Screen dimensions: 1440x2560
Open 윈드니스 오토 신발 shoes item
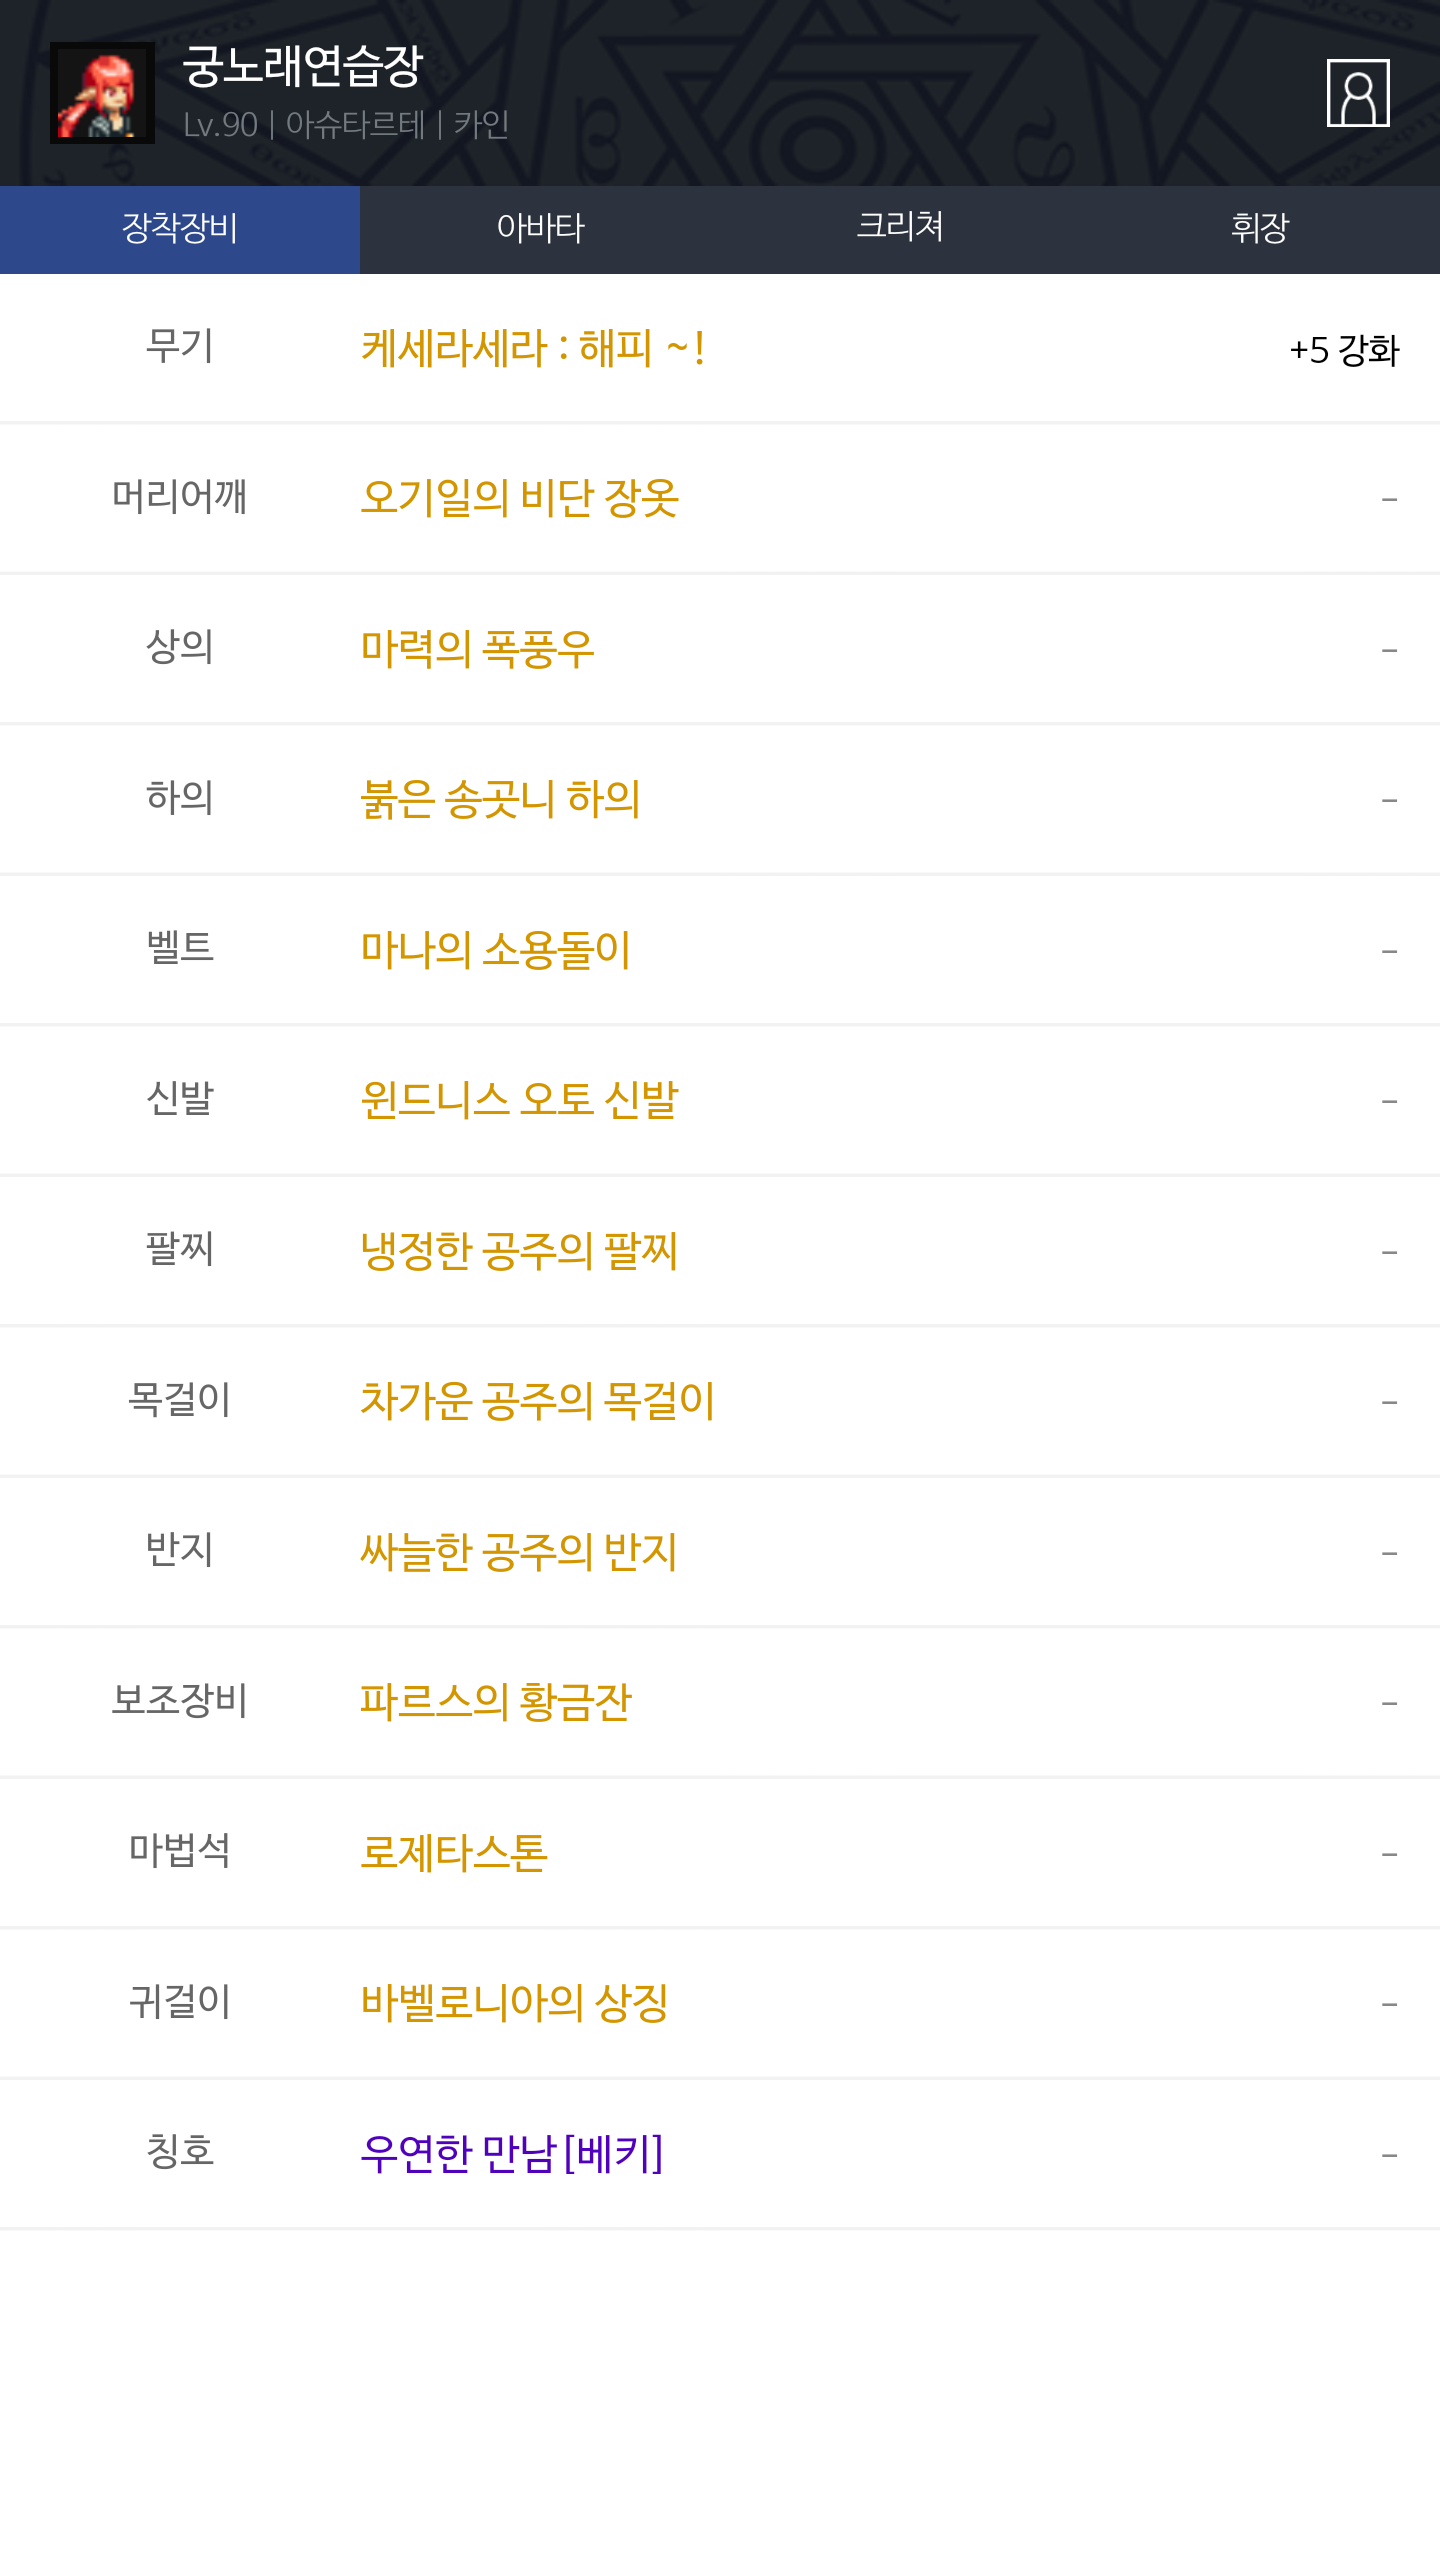coord(519,1100)
